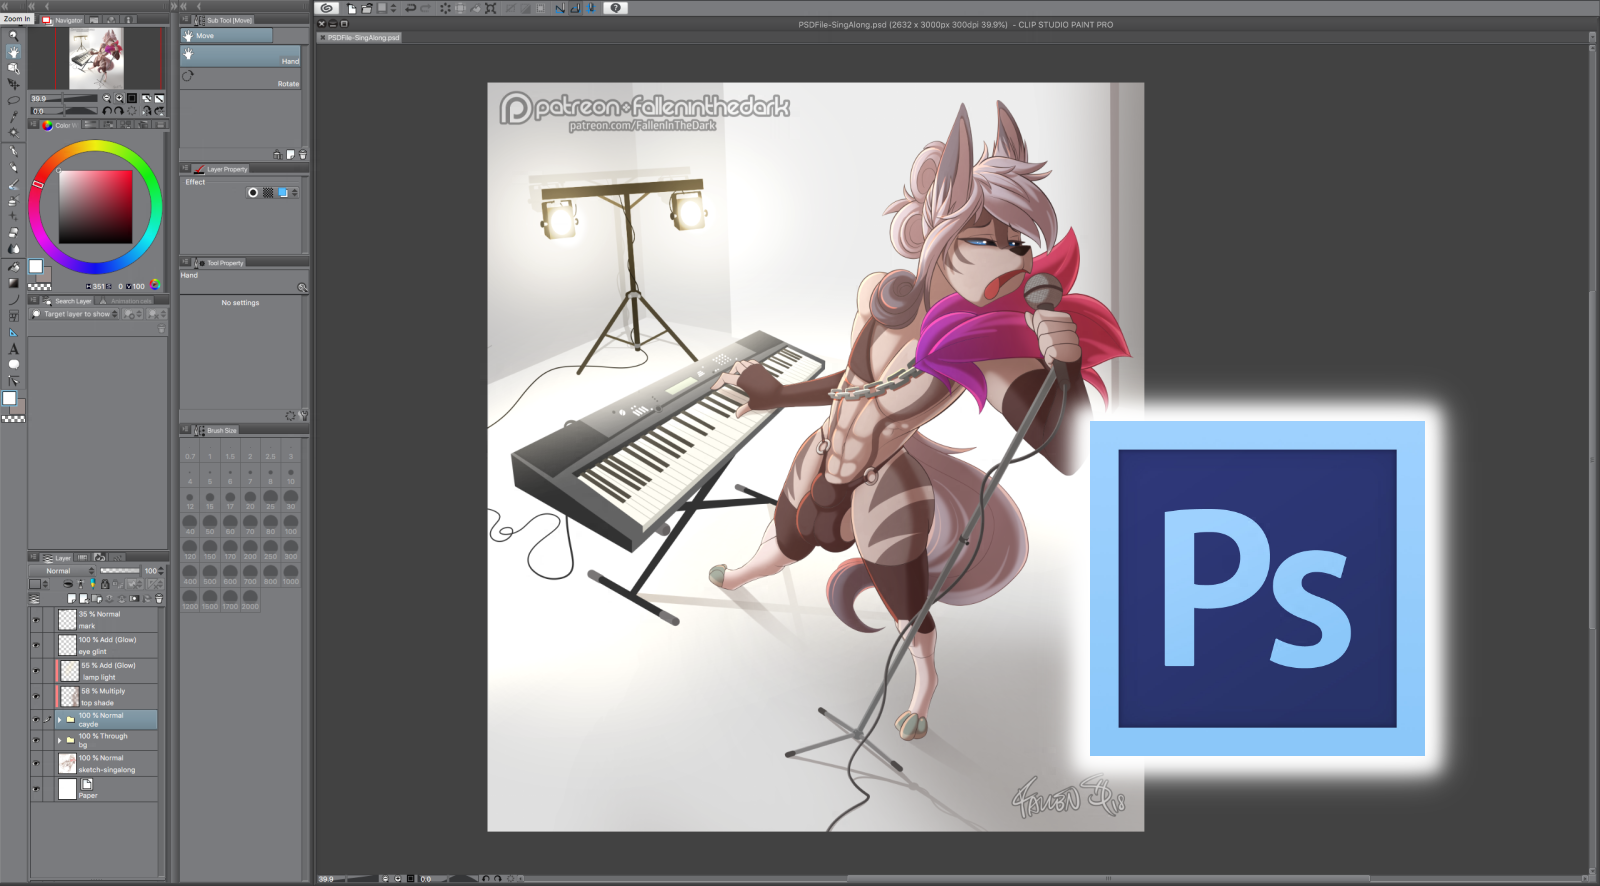Adjust the layer opacity slider
The height and width of the screenshot is (886, 1600).
pyautogui.click(x=120, y=571)
